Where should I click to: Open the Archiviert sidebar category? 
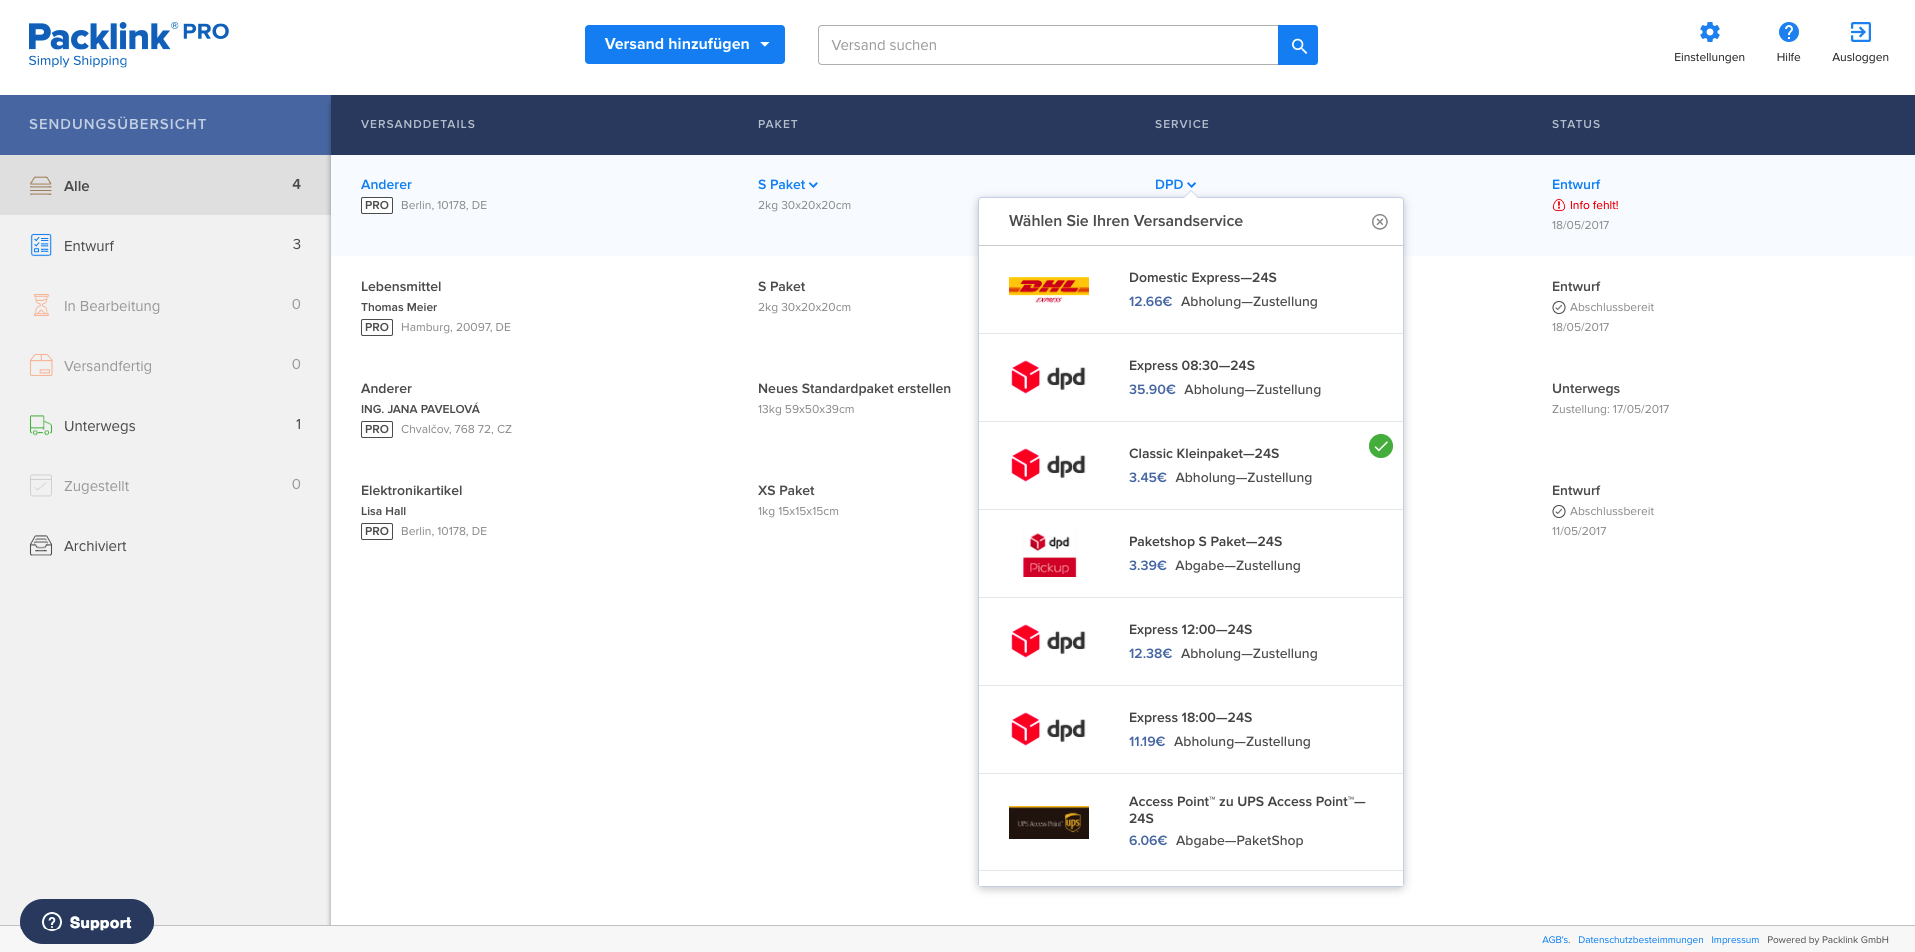tap(165, 545)
